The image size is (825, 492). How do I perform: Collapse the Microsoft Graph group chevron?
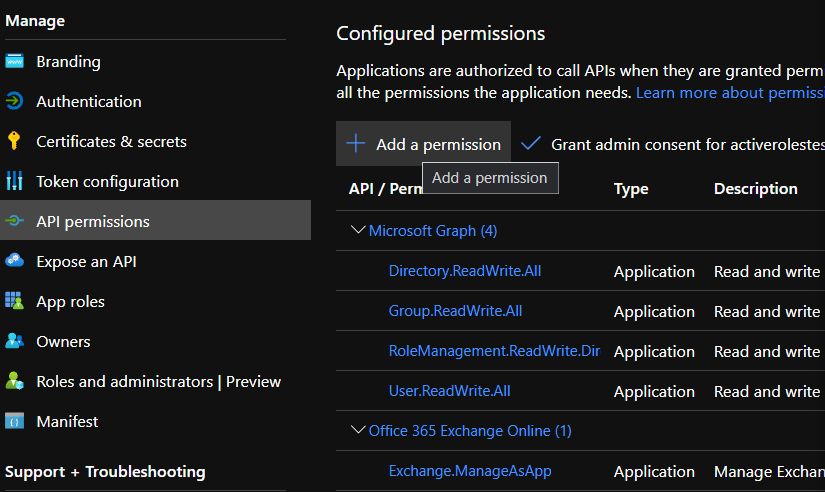coord(358,230)
